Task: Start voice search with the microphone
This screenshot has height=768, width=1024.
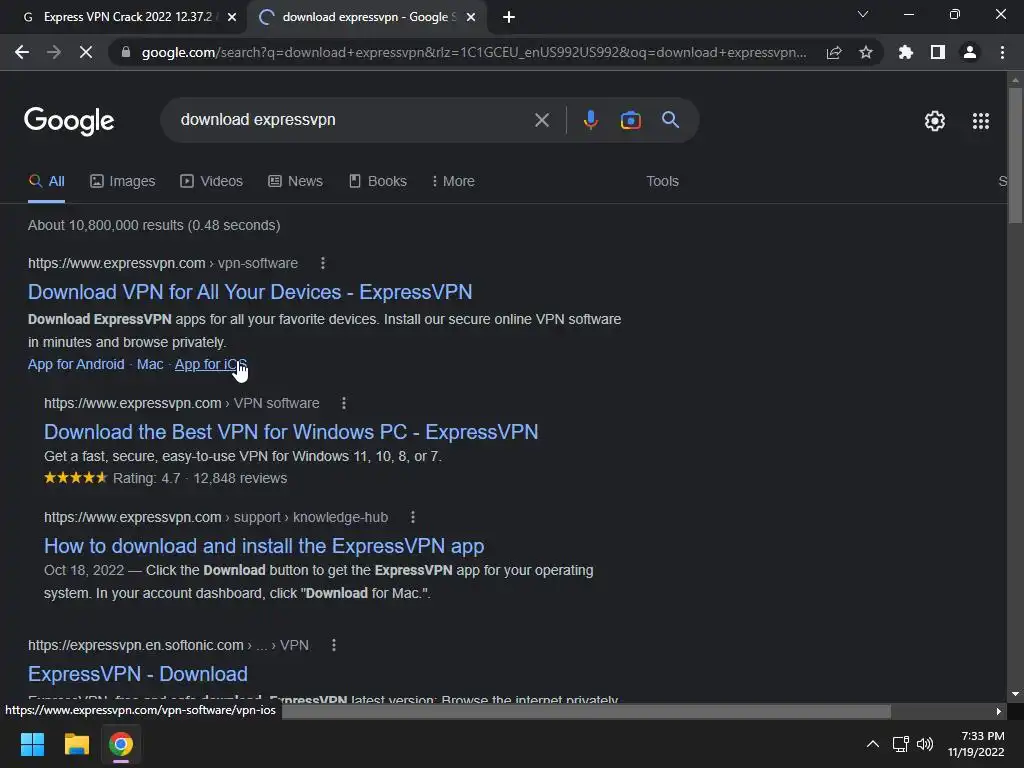Action: tap(590, 120)
